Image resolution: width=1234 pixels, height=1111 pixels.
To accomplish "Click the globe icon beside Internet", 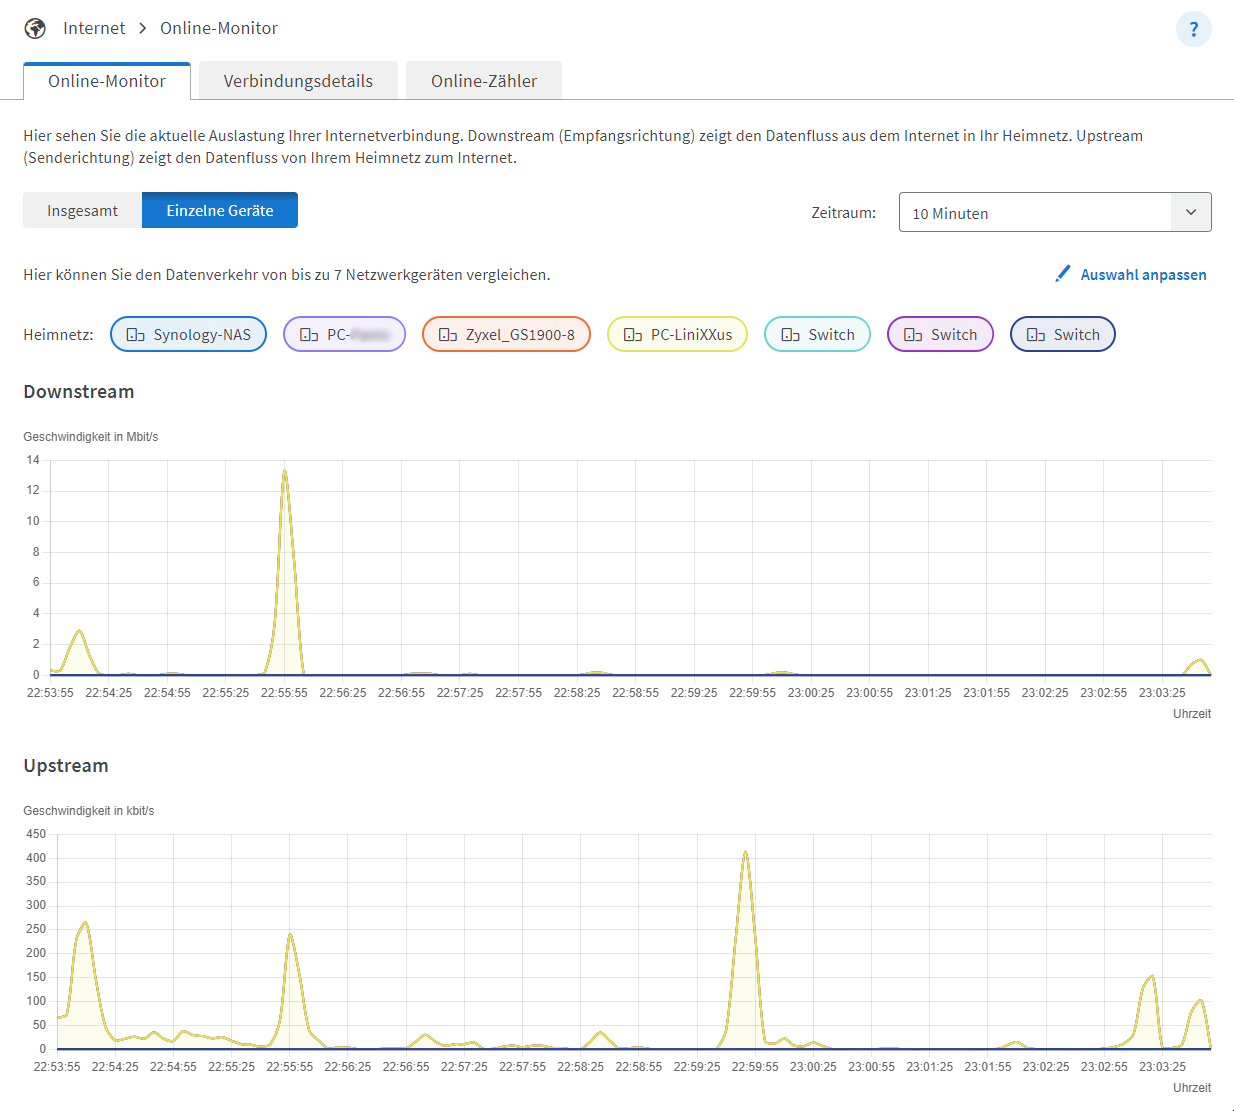I will click(x=35, y=28).
